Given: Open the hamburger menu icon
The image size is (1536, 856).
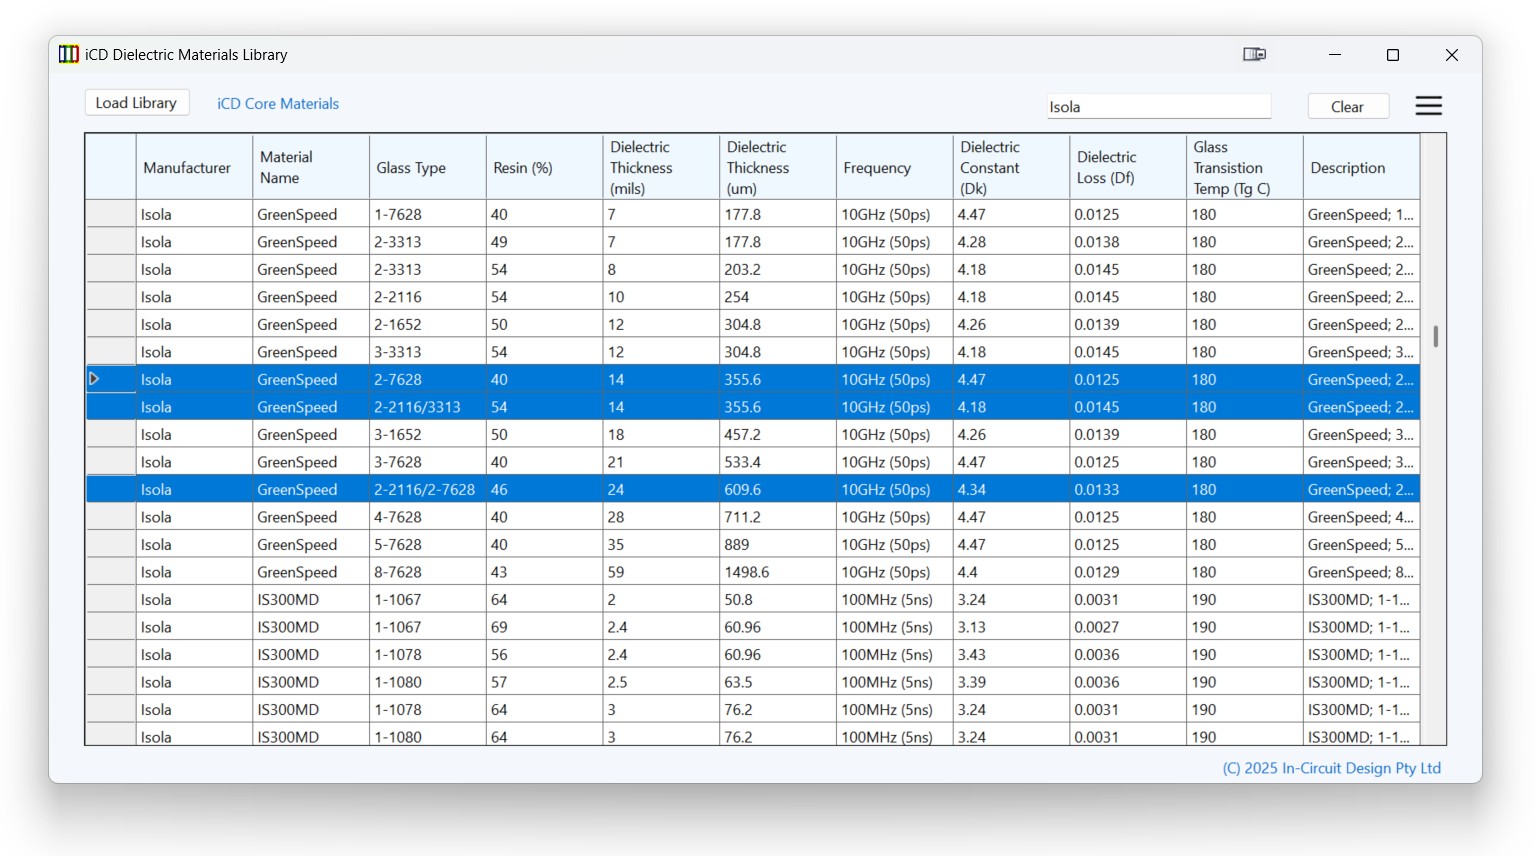Looking at the screenshot, I should point(1428,106).
